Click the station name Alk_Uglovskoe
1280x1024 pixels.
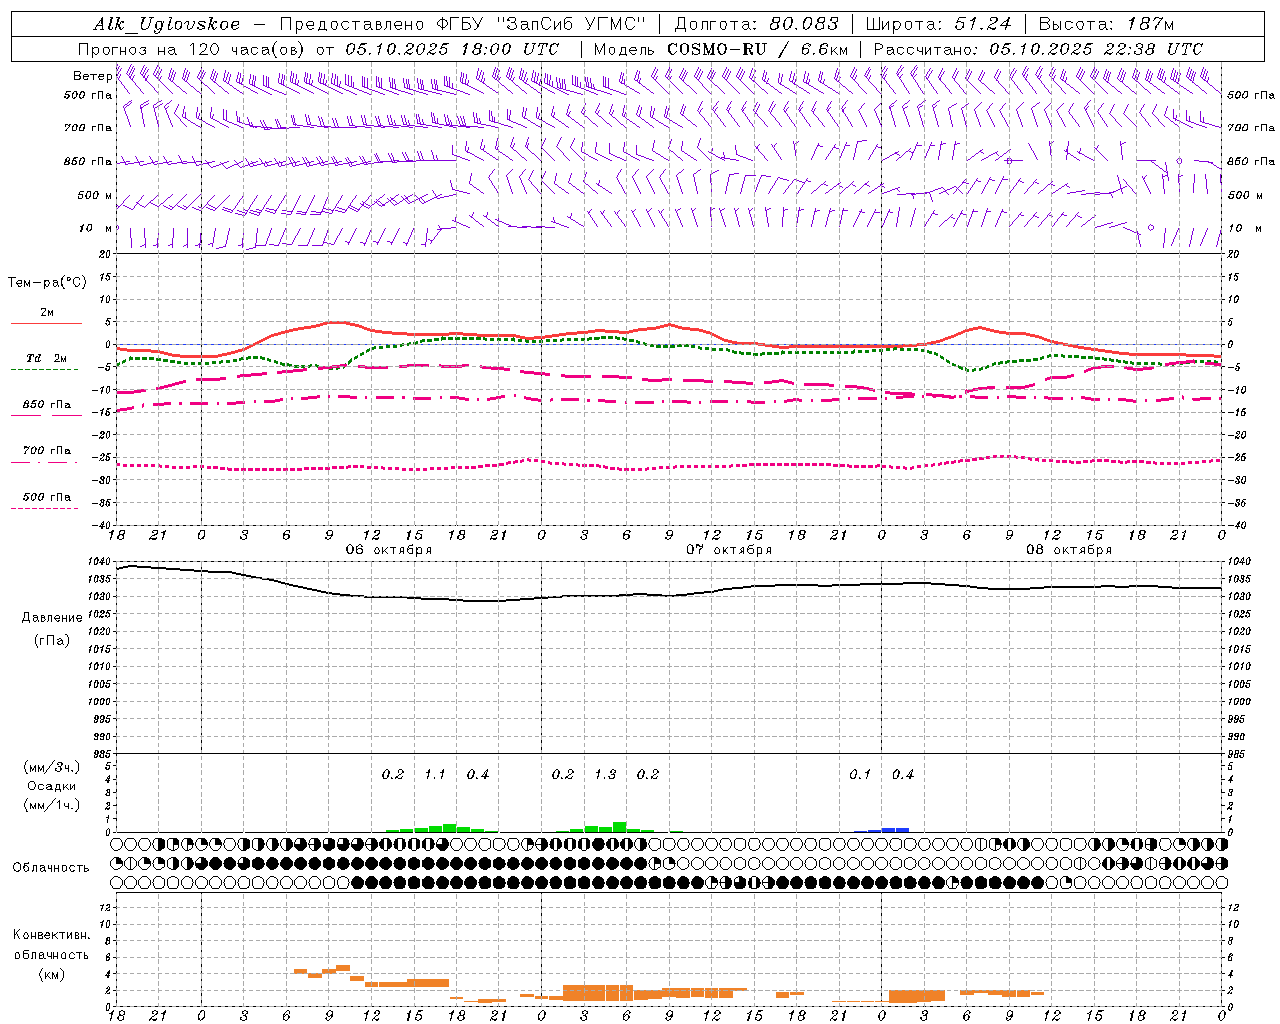tap(167, 24)
